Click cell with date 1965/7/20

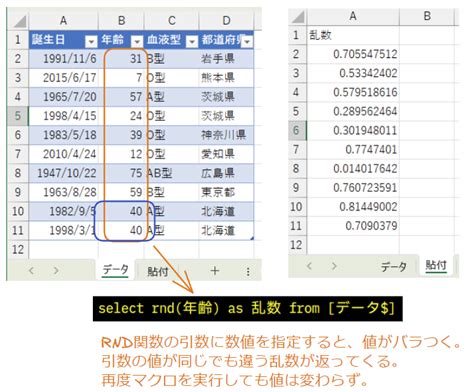pyautogui.click(x=63, y=97)
